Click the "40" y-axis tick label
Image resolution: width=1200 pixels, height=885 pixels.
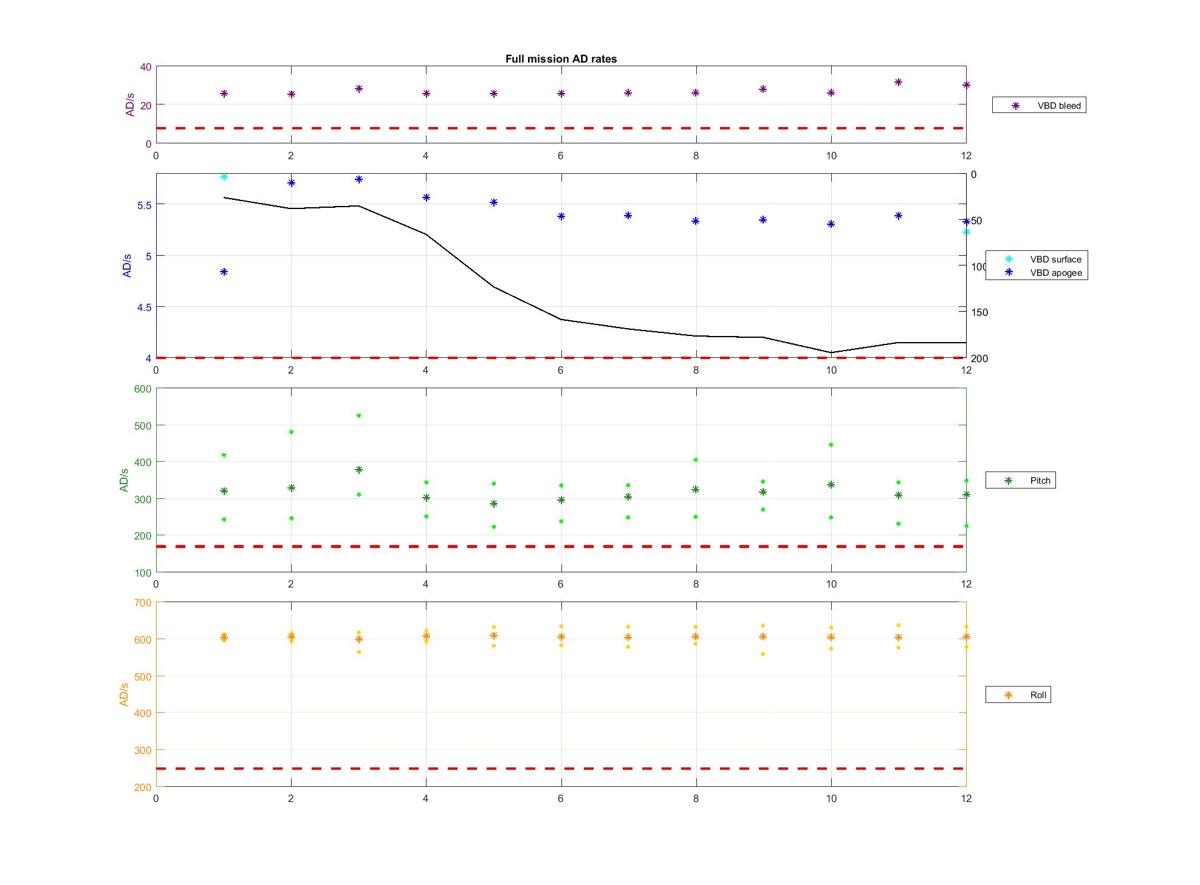[x=145, y=67]
